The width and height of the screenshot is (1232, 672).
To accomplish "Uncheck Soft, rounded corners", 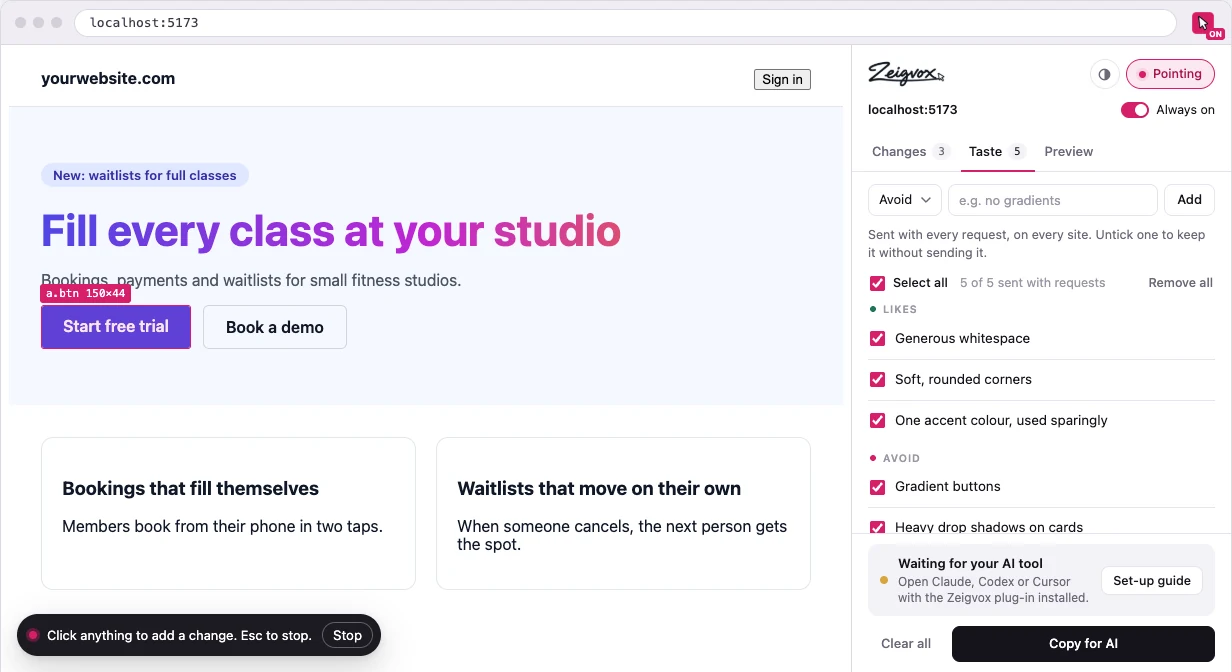I will 878,380.
